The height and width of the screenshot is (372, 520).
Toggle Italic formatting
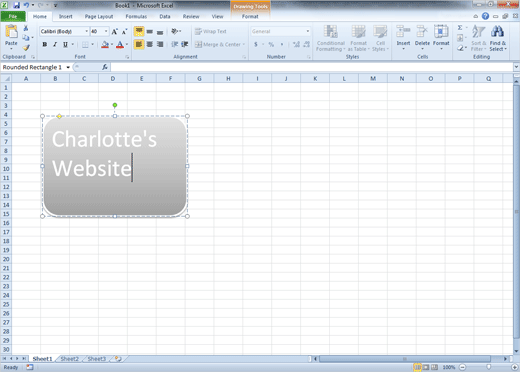tap(55, 44)
